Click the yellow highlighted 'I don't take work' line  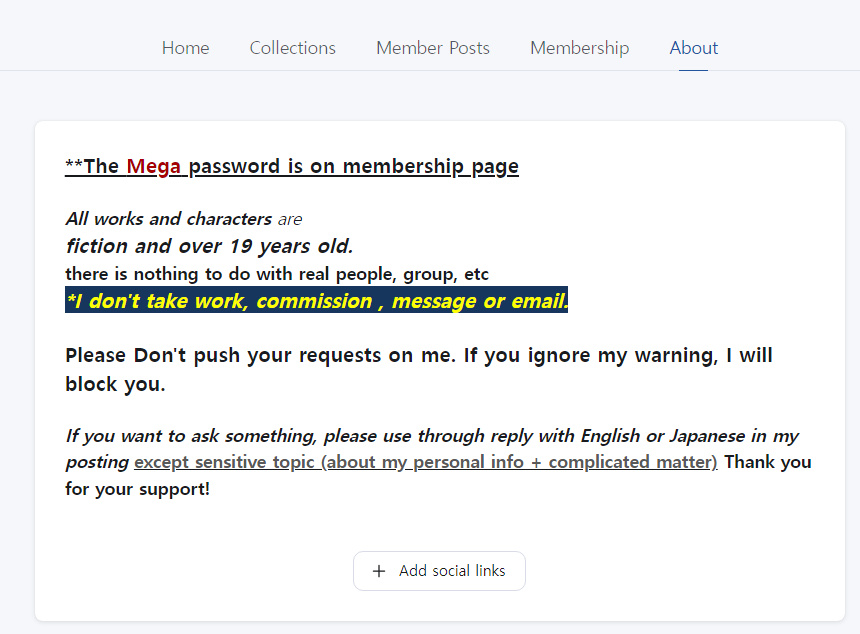tap(316, 300)
